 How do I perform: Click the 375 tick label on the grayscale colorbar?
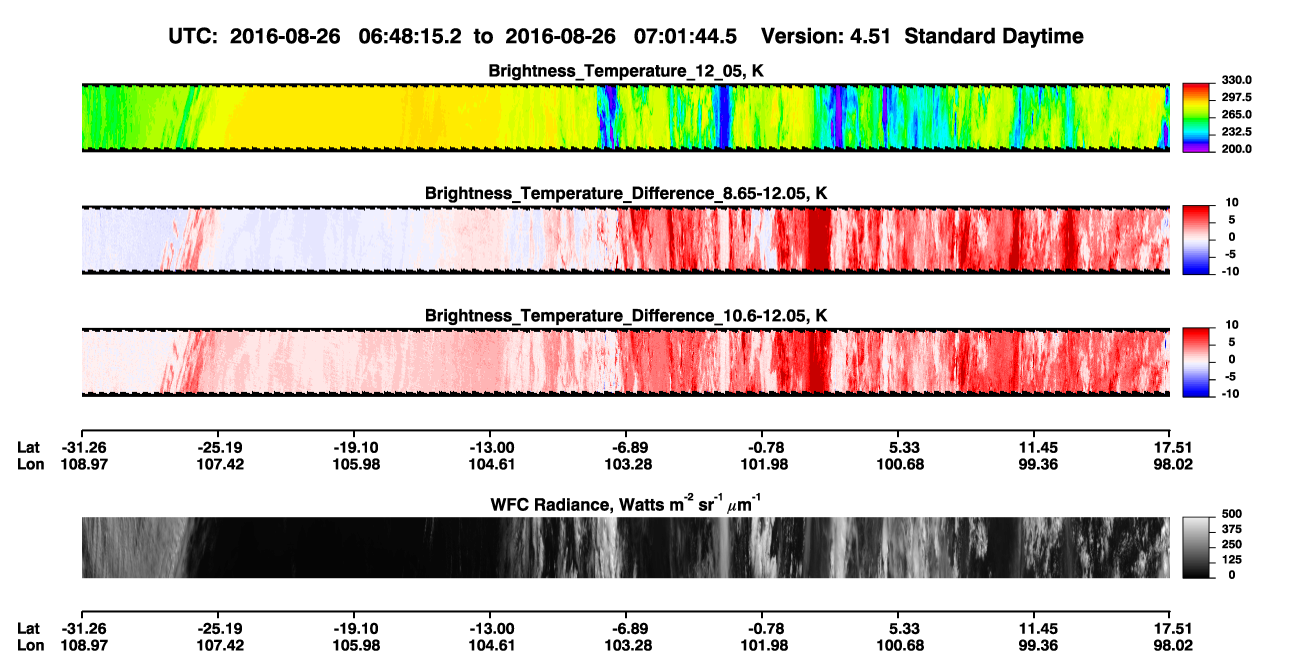1231,529
